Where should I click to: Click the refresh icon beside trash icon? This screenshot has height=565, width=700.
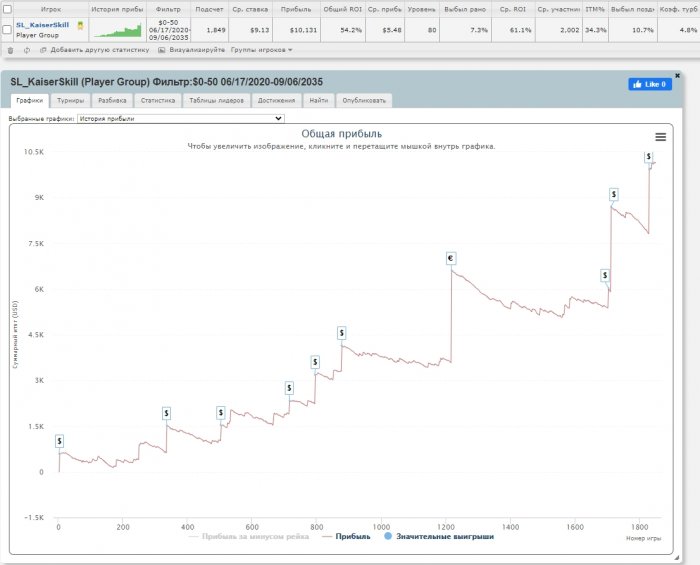point(27,50)
